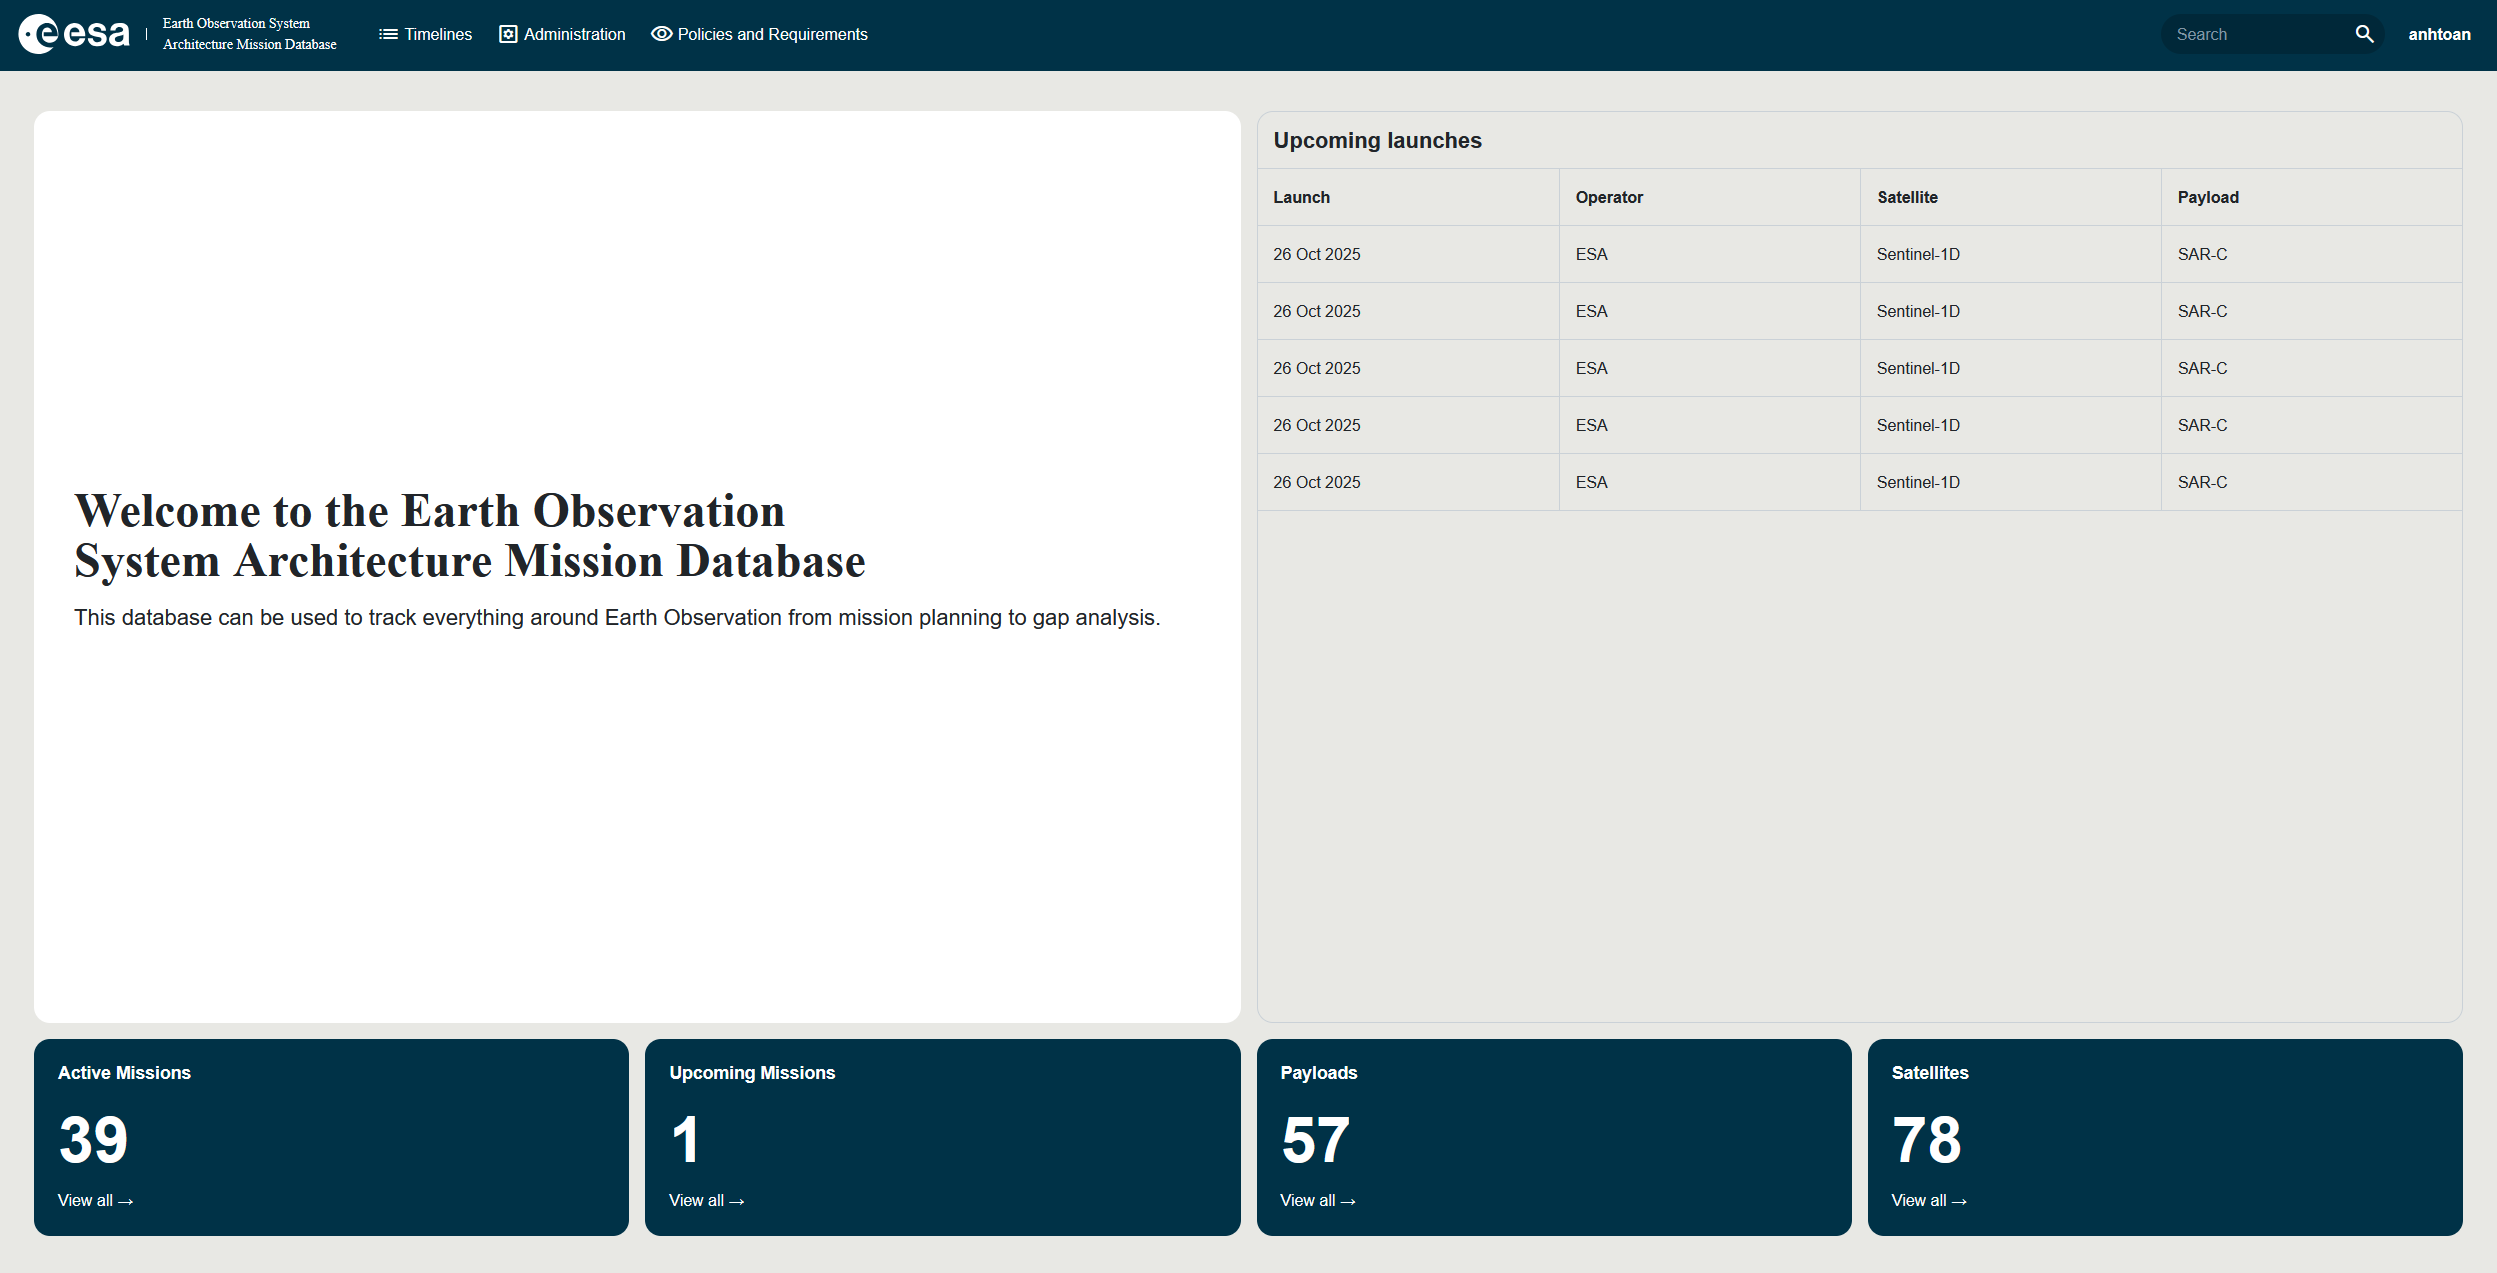Click the Satellites count 78
Viewport: 2497px width, 1273px height.
1926,1140
